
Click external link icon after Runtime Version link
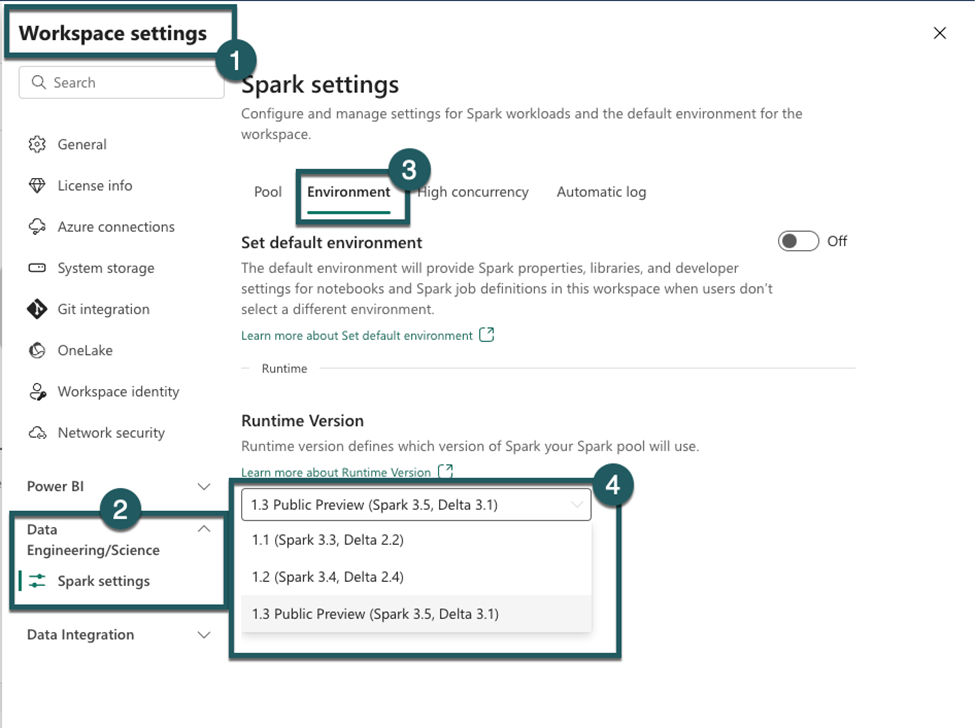pos(445,471)
